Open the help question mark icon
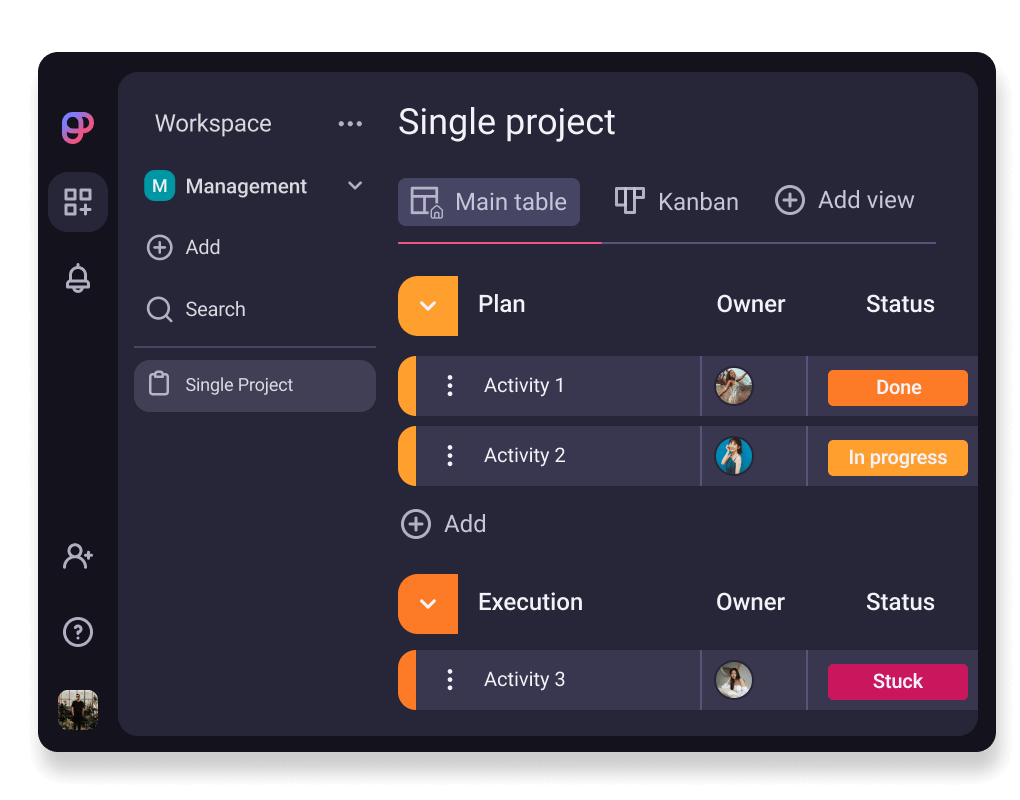This screenshot has width=1020, height=800. point(78,632)
